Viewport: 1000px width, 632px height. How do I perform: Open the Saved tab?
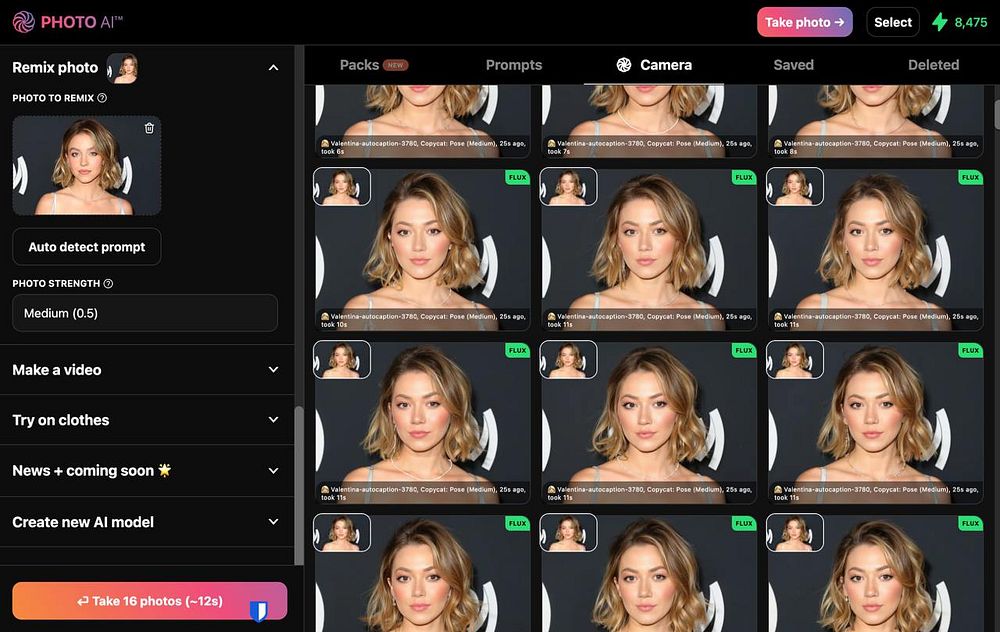tap(793, 65)
